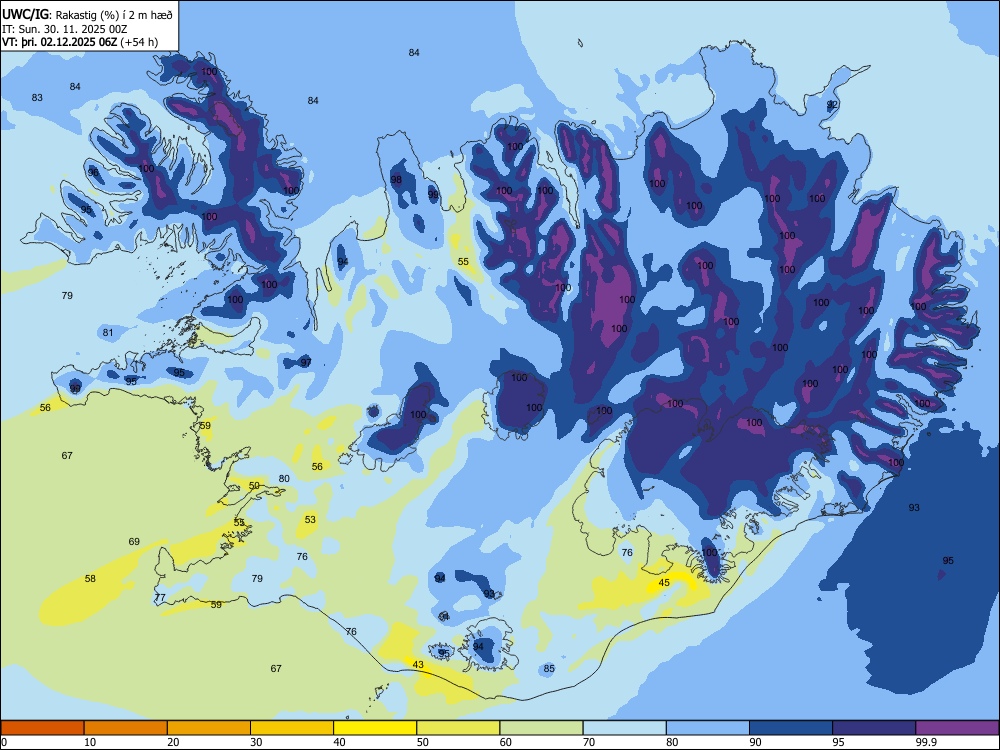The image size is (1000, 750).
Task: Pick the 50–60 pale yellow legend swatch
Action: tap(458, 728)
